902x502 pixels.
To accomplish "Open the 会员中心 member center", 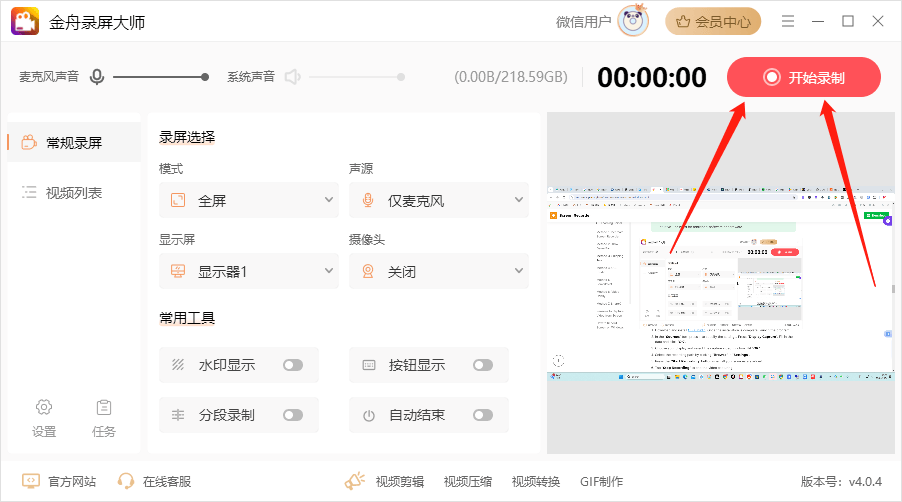I will pyautogui.click(x=713, y=22).
